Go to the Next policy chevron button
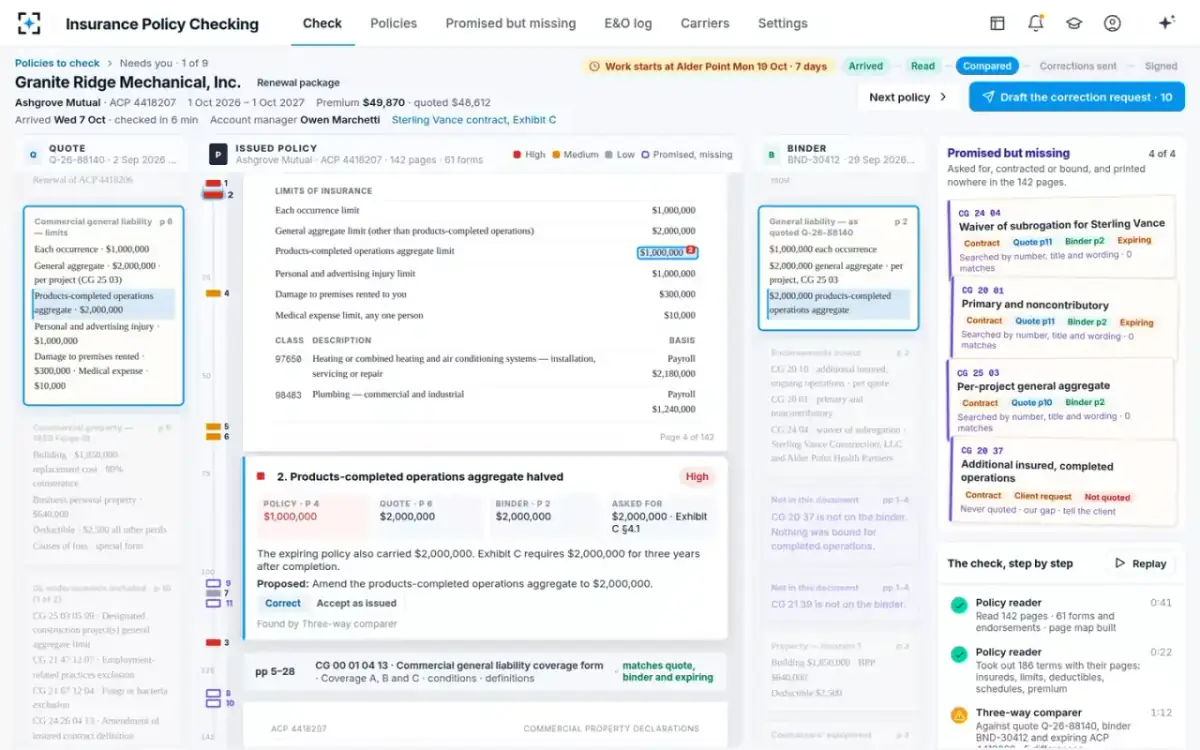Screen dimensions: 1200x750 908,97
